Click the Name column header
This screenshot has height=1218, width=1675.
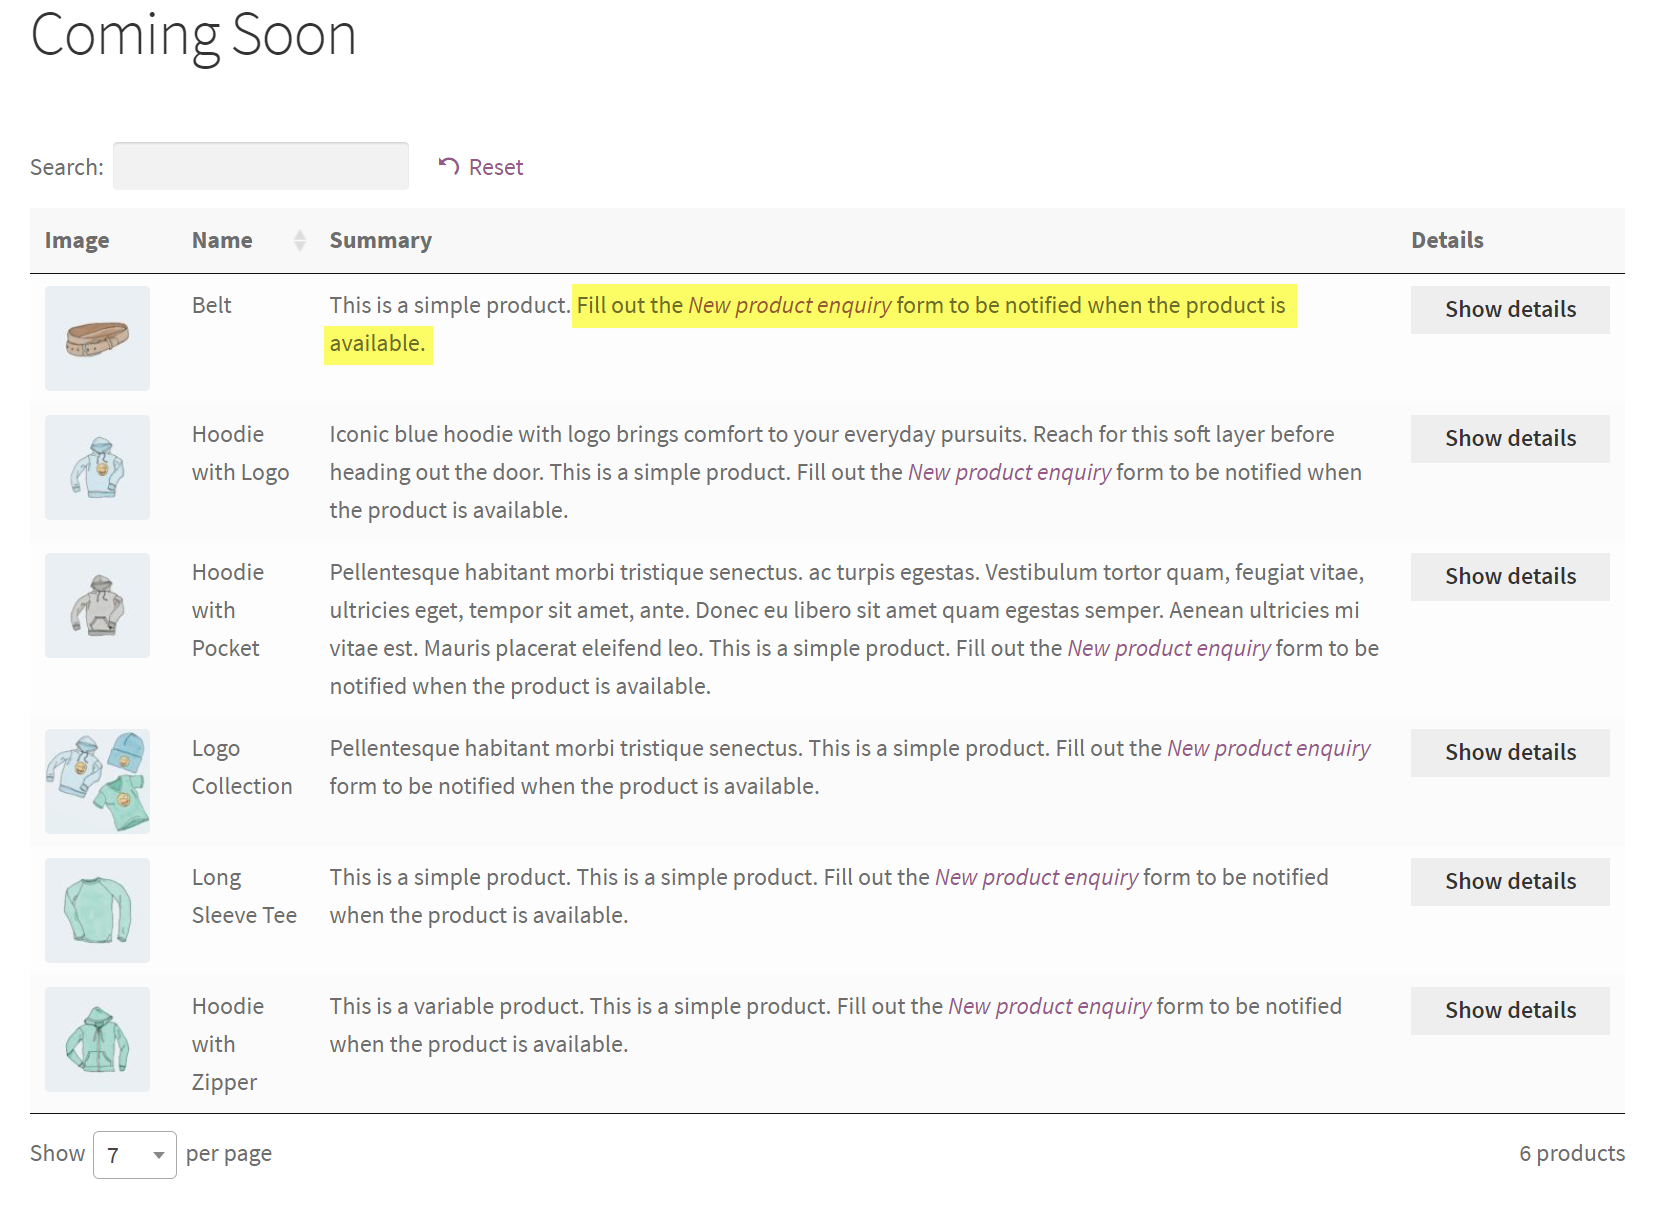[x=222, y=240]
